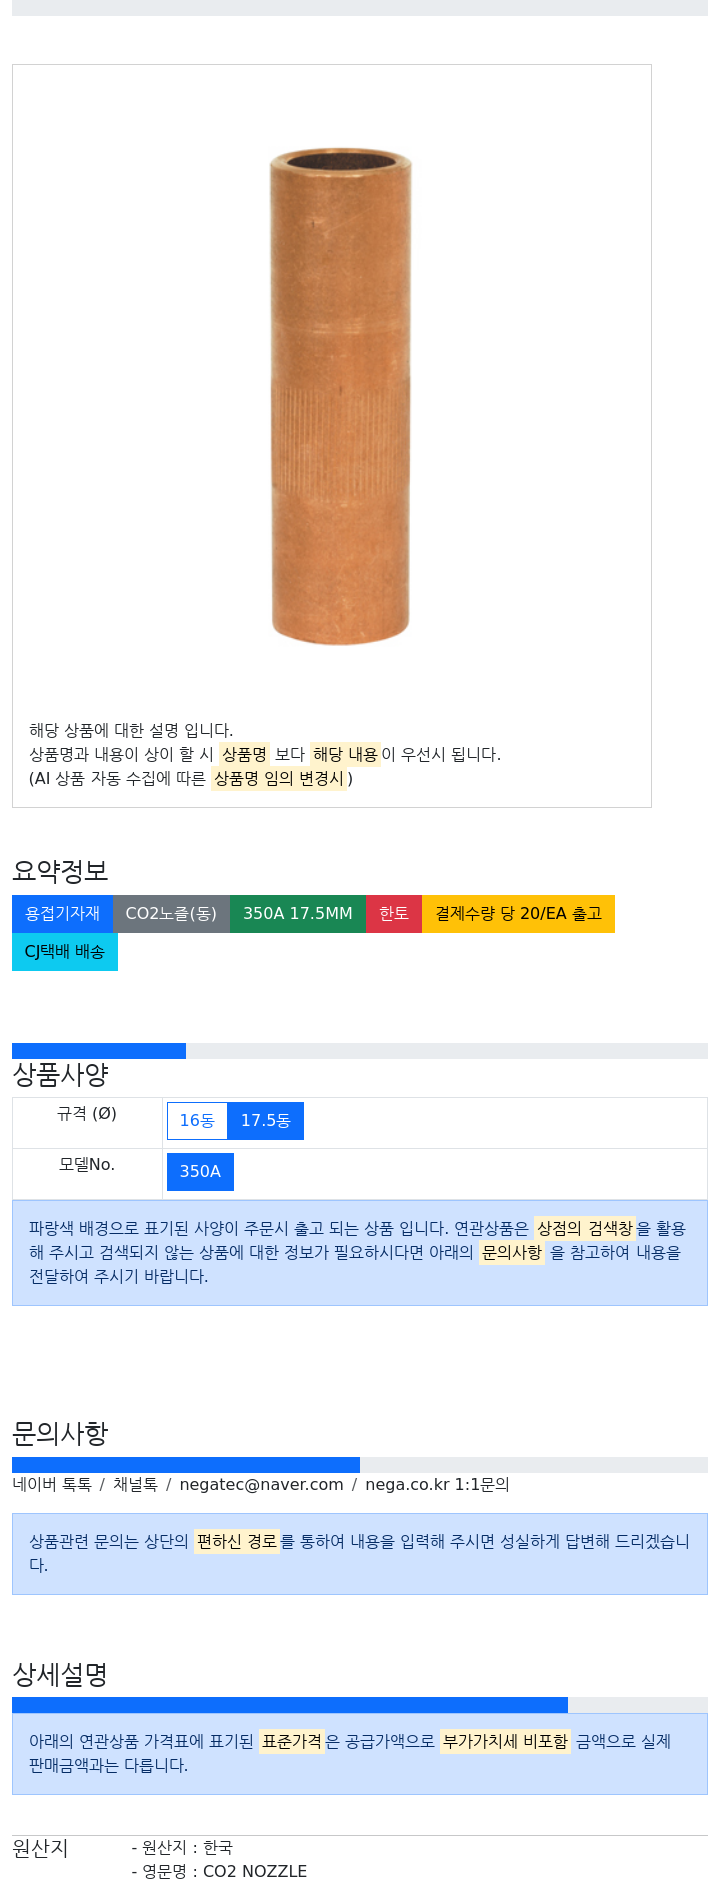720x1884 pixels.
Task: Select the 350A 17.5MM green tag
Action: point(298,914)
